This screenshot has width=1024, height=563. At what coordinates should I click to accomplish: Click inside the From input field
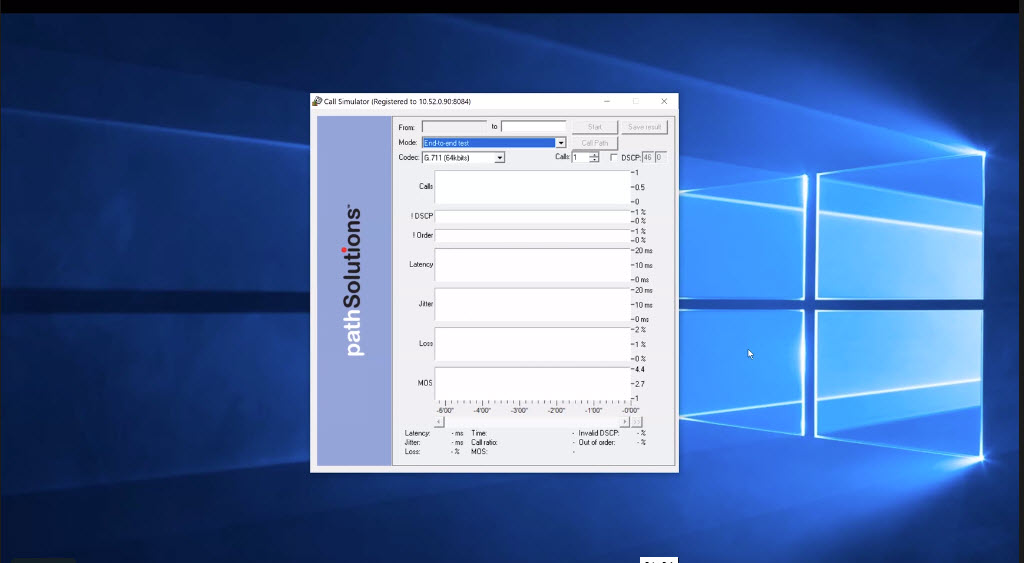point(453,127)
